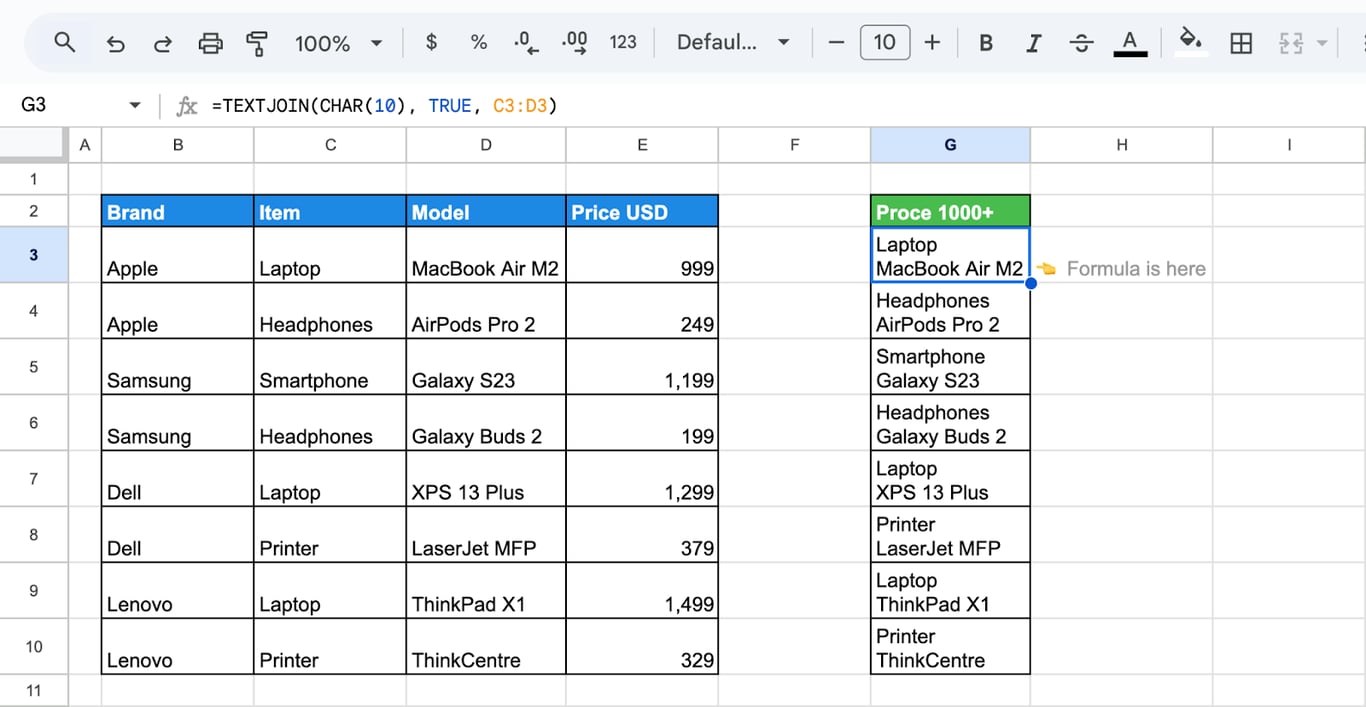1366x707 pixels.
Task: Select the Galaxy Buds 2 Model cell
Action: click(x=486, y=423)
